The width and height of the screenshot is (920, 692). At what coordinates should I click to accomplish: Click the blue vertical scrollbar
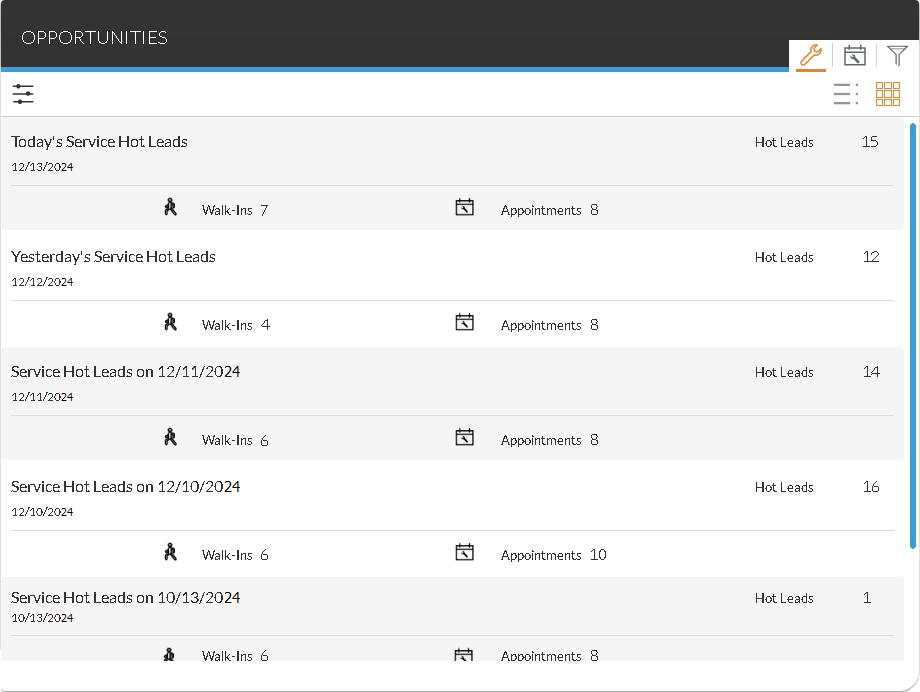pyautogui.click(x=912, y=335)
